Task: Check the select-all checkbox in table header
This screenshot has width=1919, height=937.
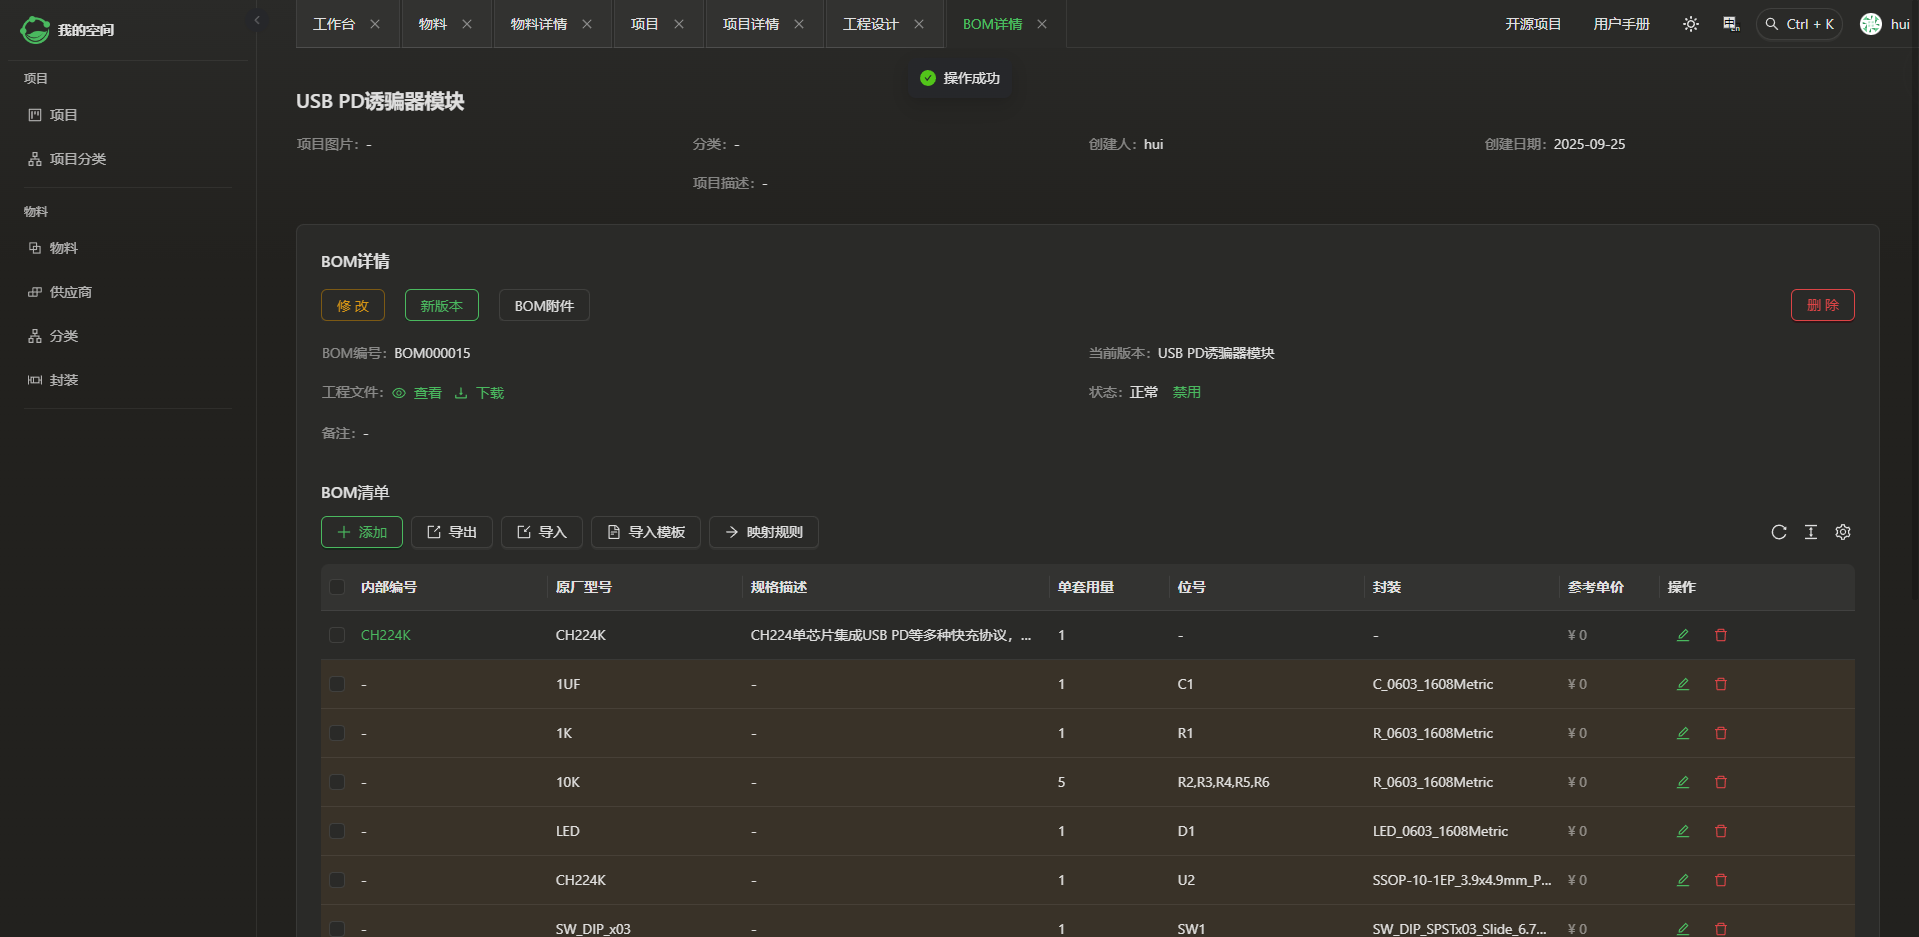Action: pyautogui.click(x=337, y=587)
